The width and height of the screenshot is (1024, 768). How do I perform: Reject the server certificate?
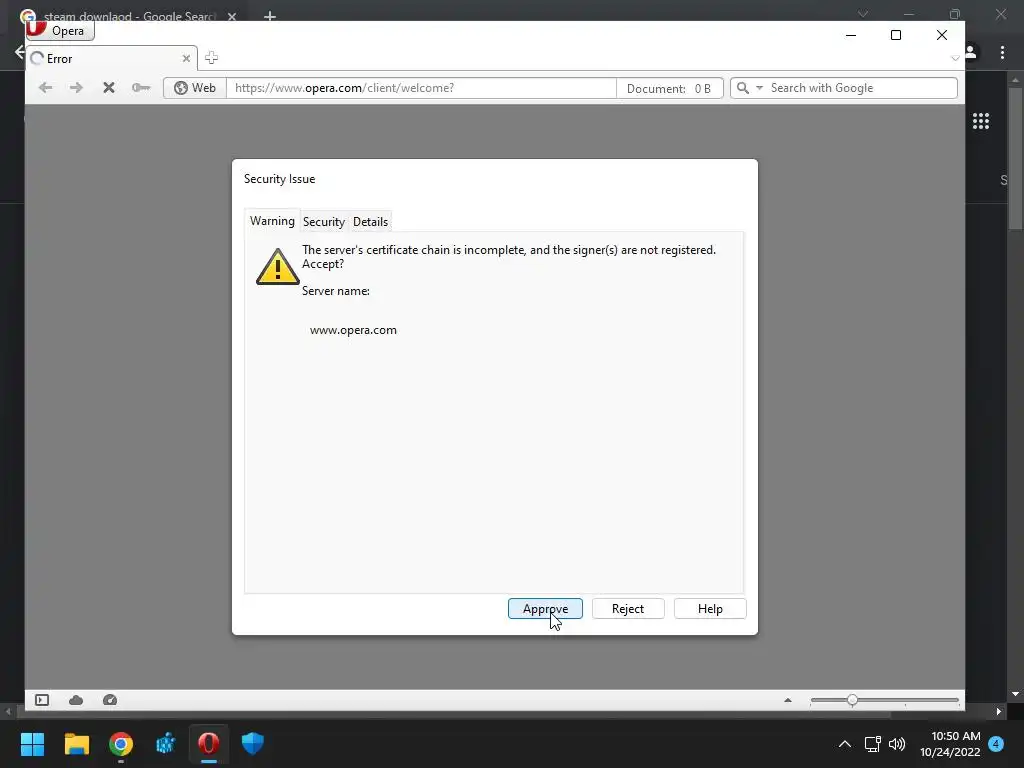tap(628, 609)
